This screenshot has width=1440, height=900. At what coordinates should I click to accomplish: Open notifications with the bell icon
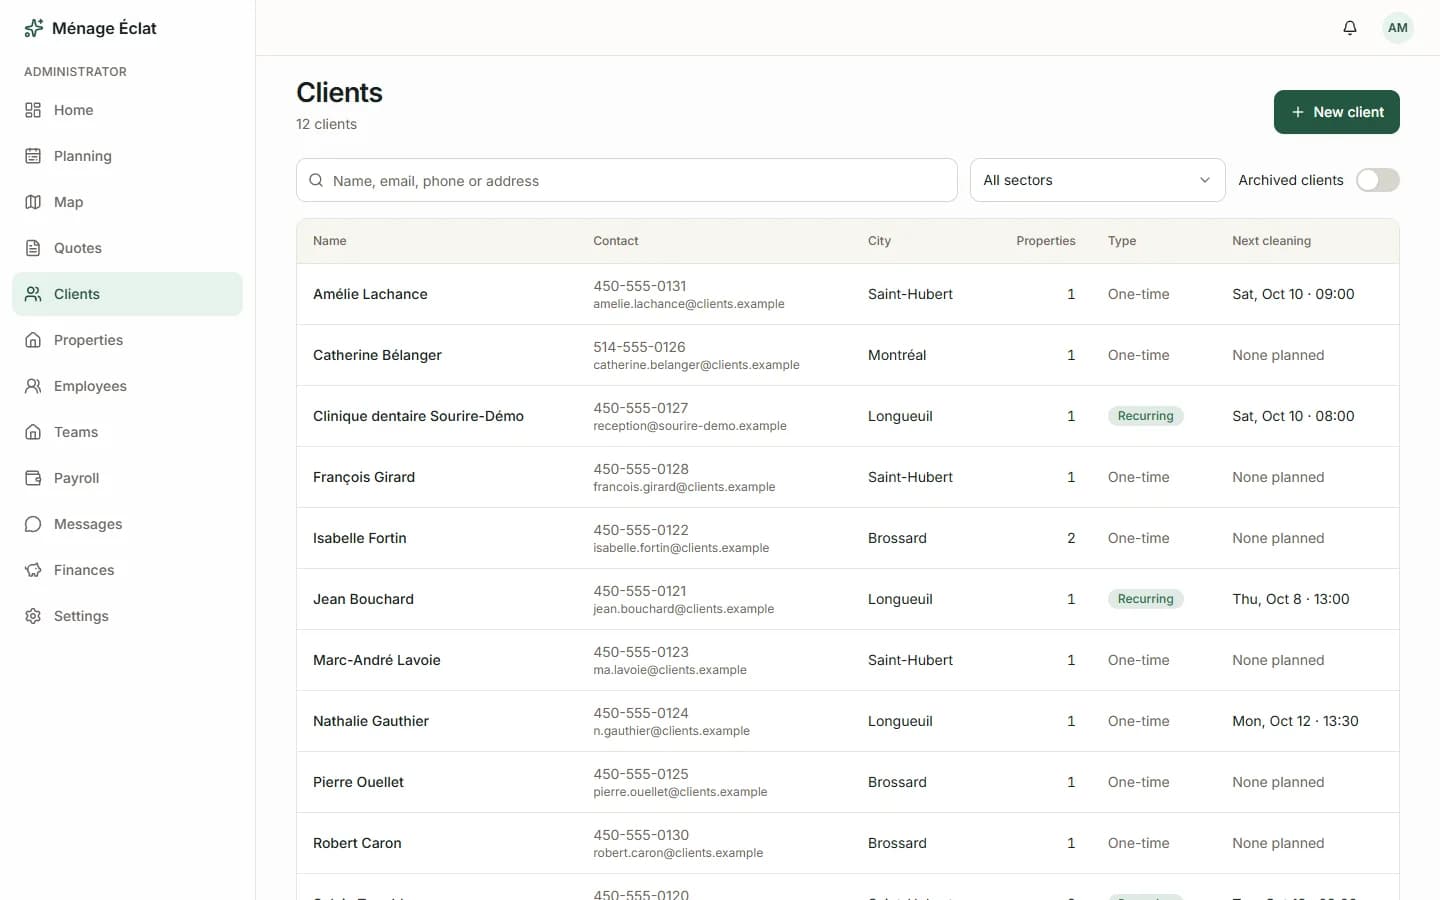click(x=1350, y=28)
